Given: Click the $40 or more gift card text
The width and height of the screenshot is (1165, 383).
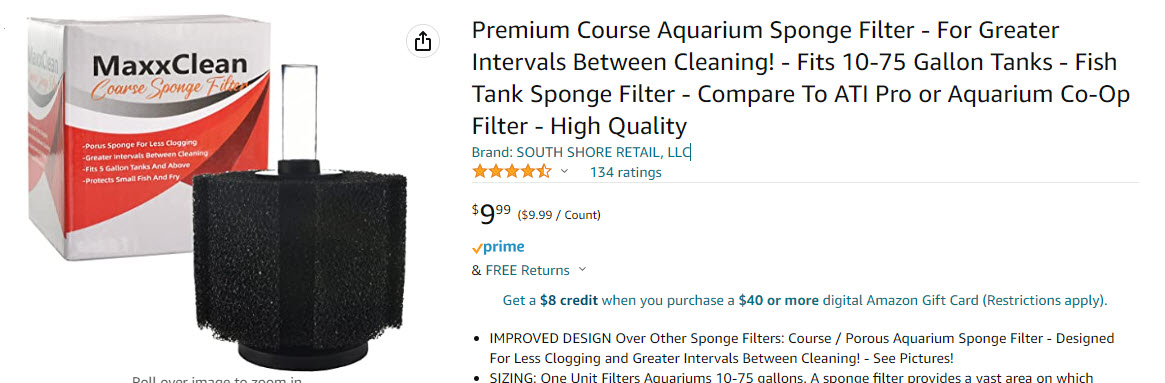Looking at the screenshot, I should (x=778, y=300).
